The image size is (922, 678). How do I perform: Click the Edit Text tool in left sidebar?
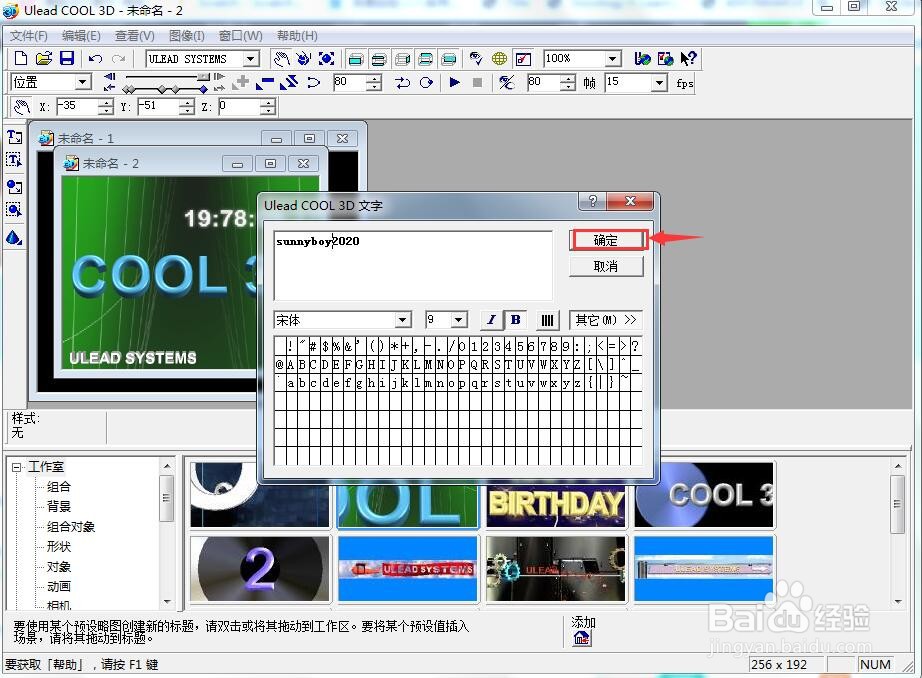point(14,160)
